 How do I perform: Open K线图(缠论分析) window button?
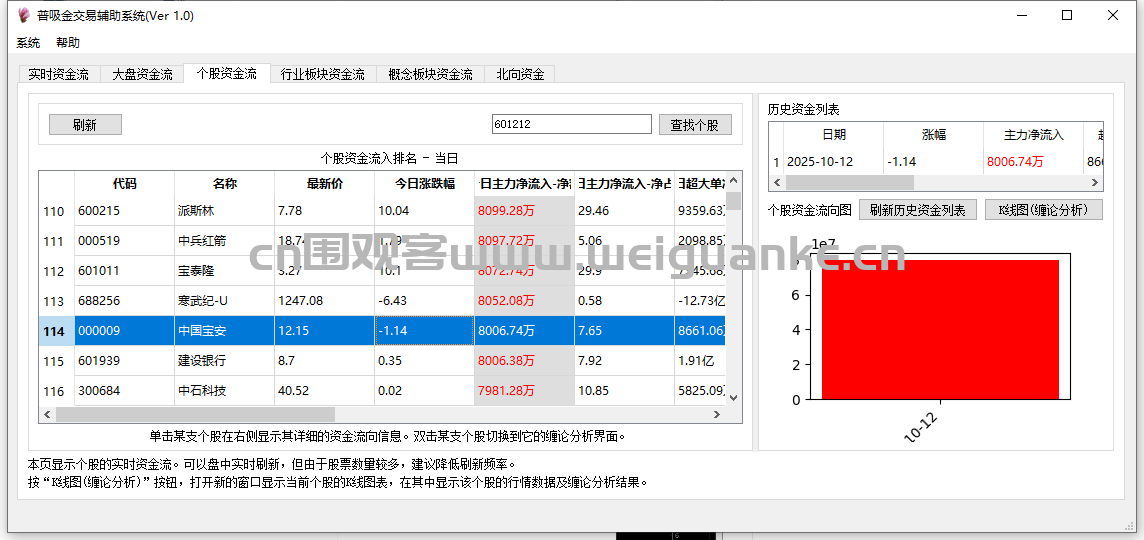[x=1043, y=210]
